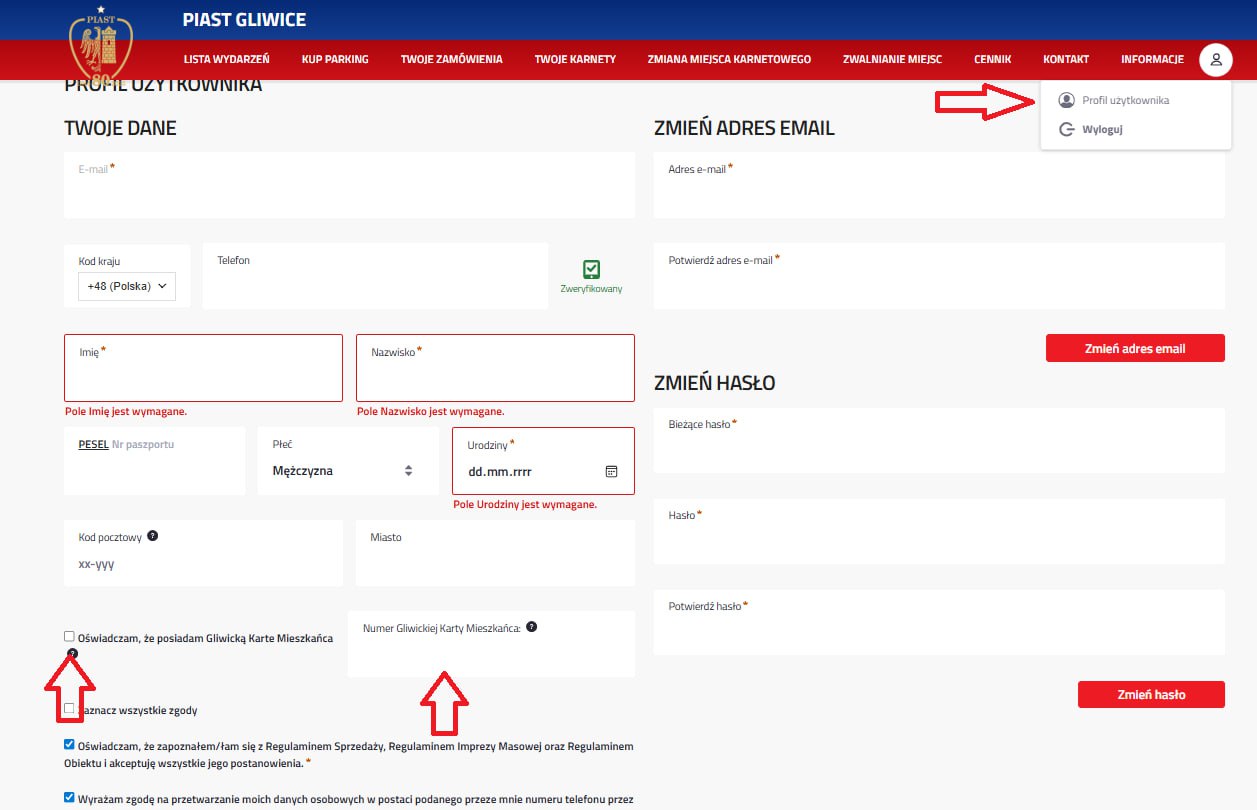Click the green Zweryfikowany verified icon
This screenshot has height=810, width=1257.
coord(591,269)
